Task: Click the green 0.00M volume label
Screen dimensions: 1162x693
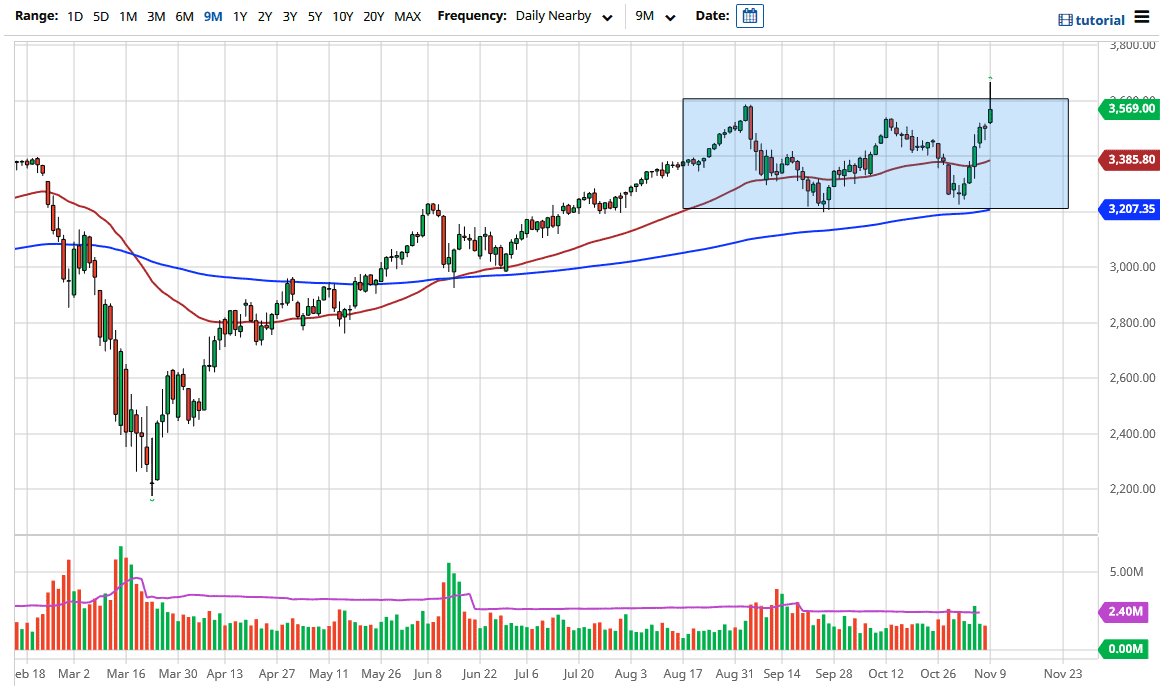Action: pyautogui.click(x=1124, y=649)
